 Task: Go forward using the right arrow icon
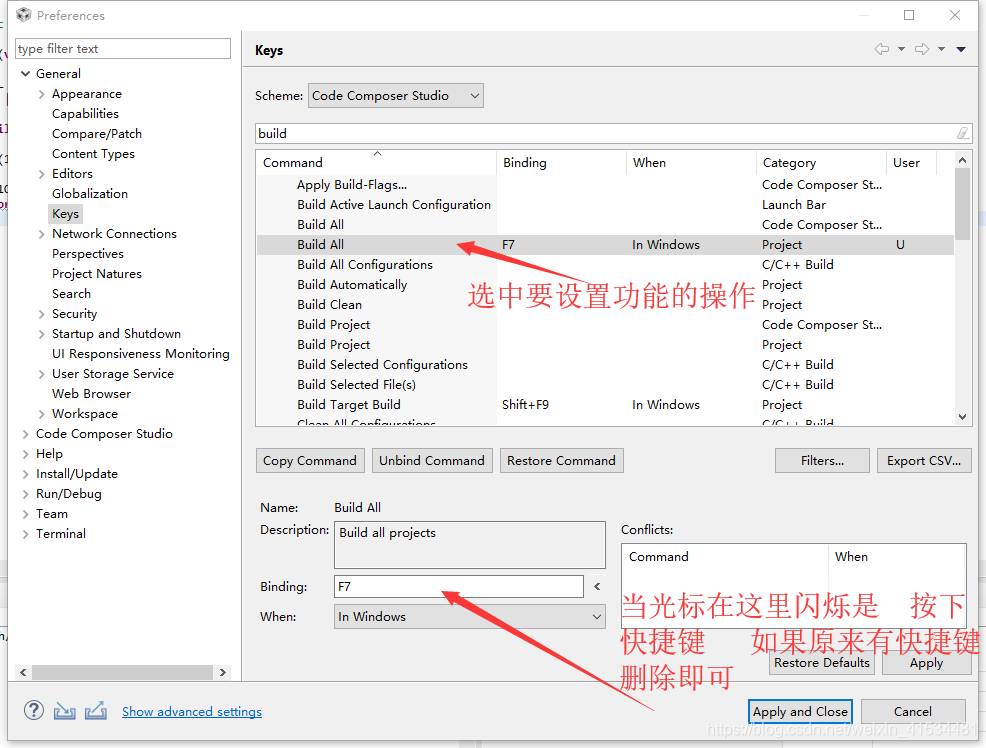point(922,49)
